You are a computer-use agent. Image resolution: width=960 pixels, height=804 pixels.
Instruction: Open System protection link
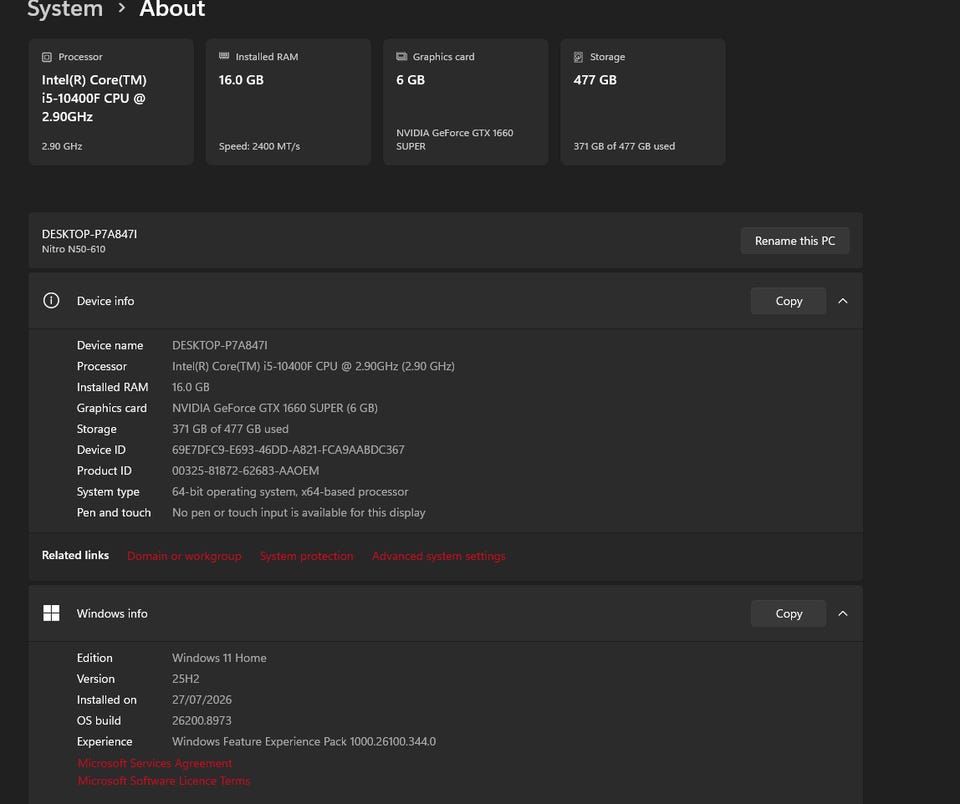click(x=307, y=556)
